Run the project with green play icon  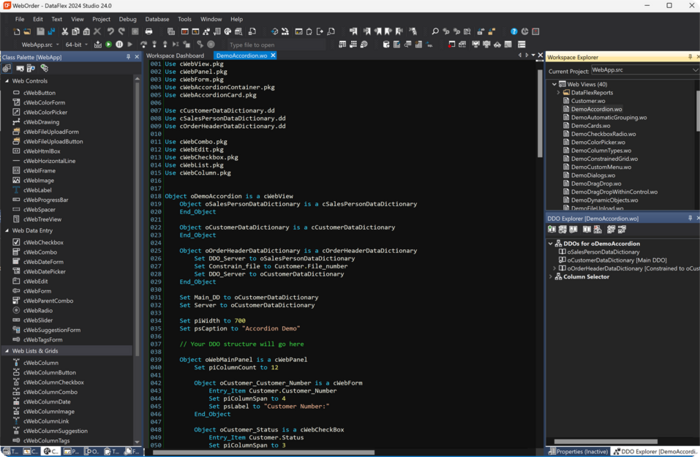point(108,45)
